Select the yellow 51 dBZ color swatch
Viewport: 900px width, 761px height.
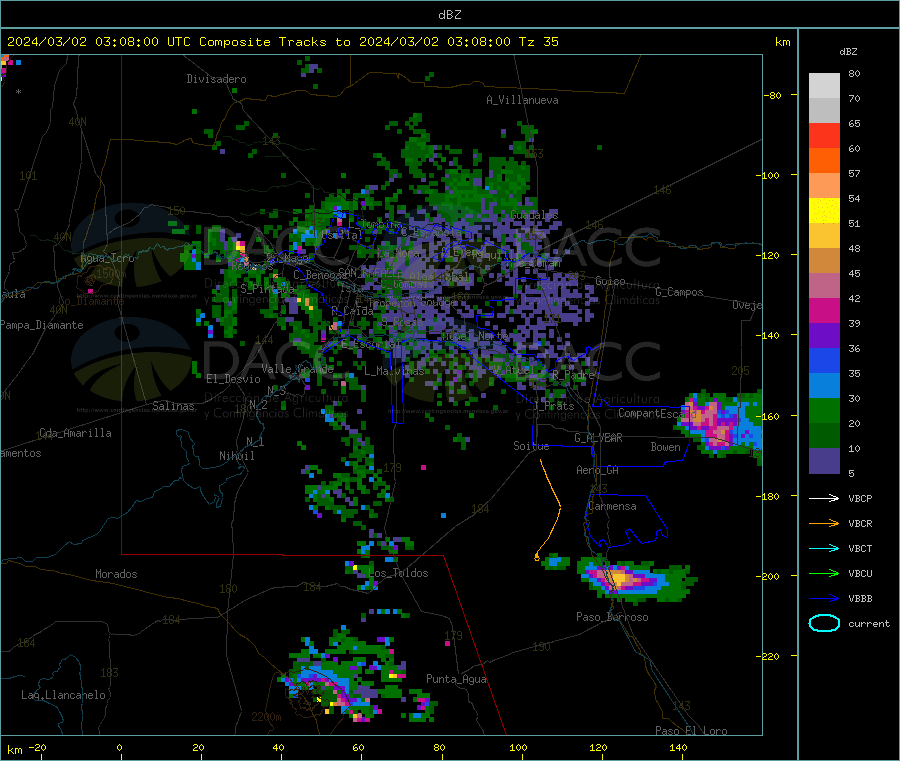[824, 211]
